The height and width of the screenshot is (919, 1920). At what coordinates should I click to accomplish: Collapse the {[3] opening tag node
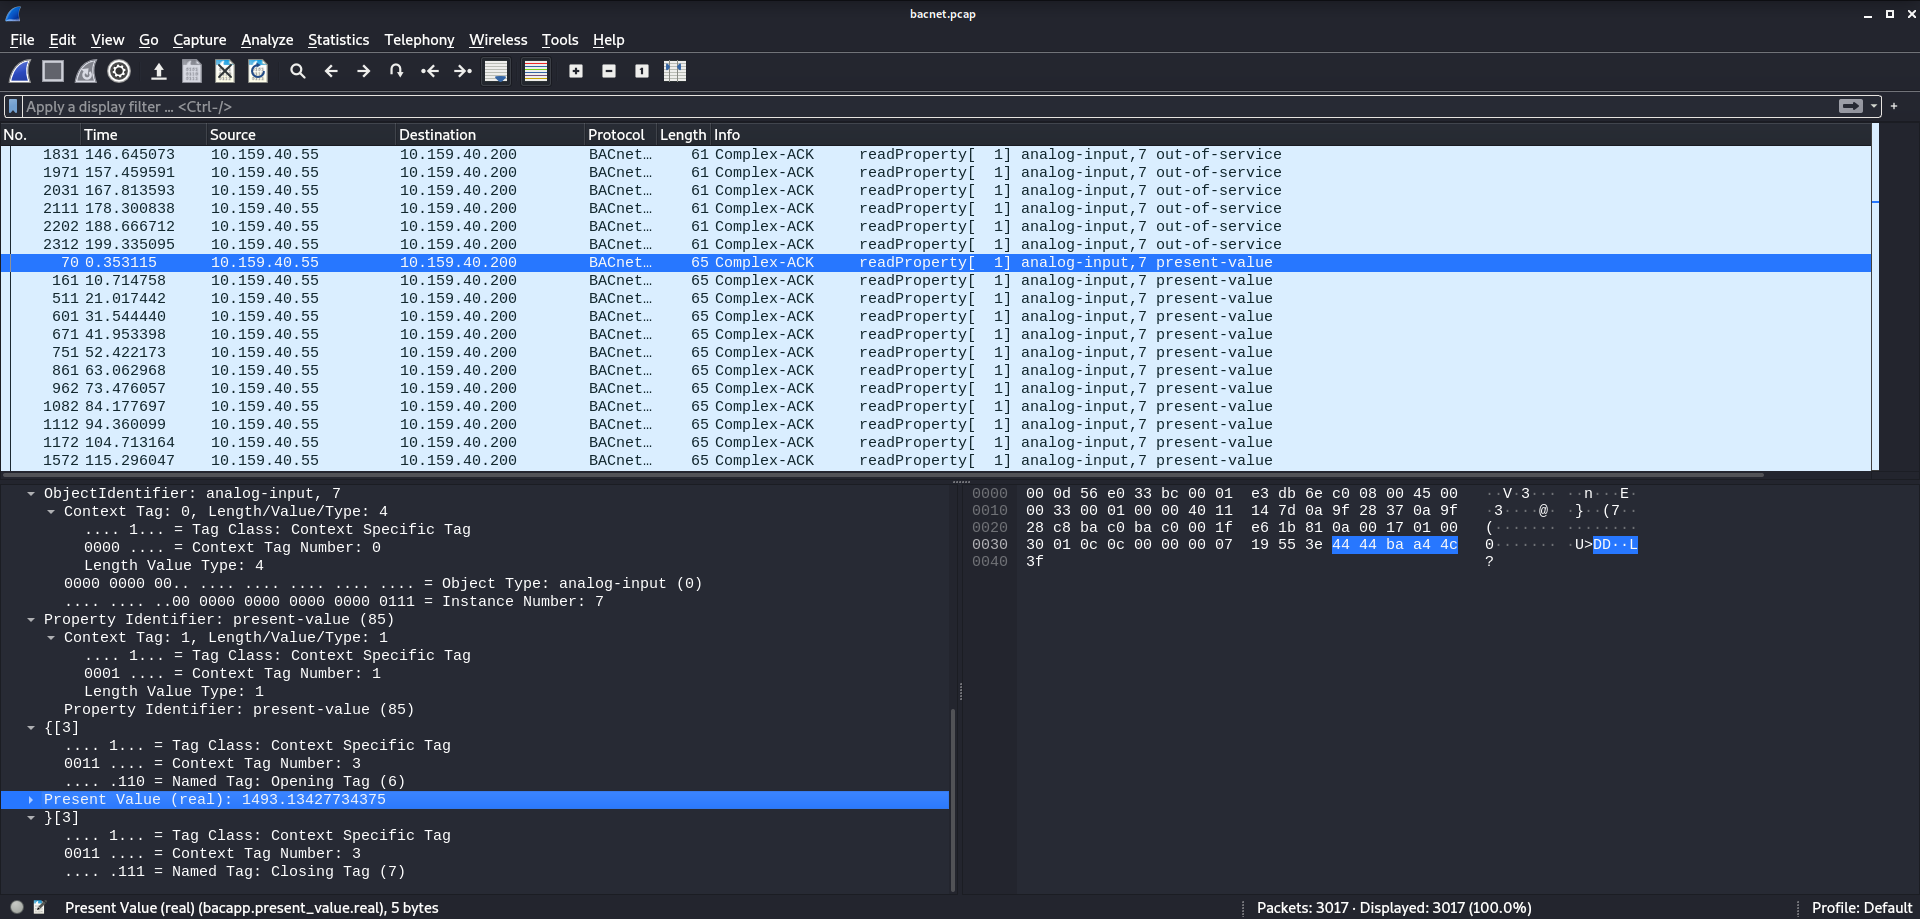[31, 727]
